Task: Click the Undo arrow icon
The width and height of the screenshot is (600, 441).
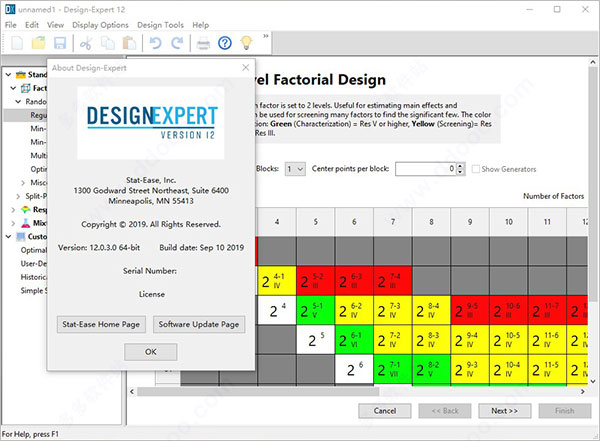Action: click(155, 43)
